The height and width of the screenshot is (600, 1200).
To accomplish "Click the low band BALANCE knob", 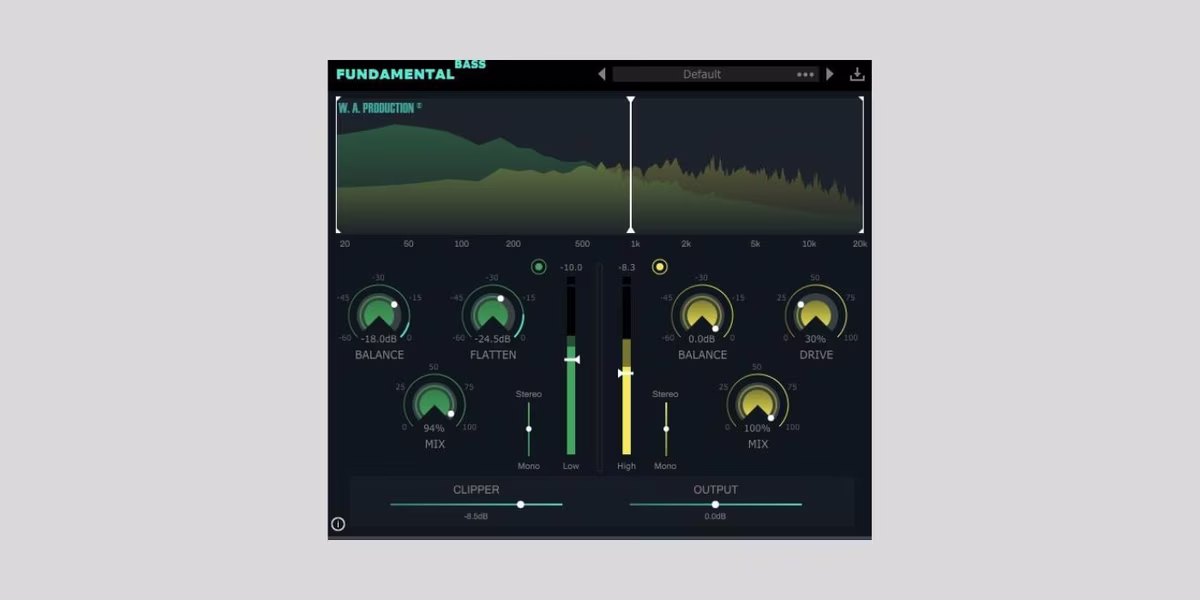I will click(x=379, y=310).
